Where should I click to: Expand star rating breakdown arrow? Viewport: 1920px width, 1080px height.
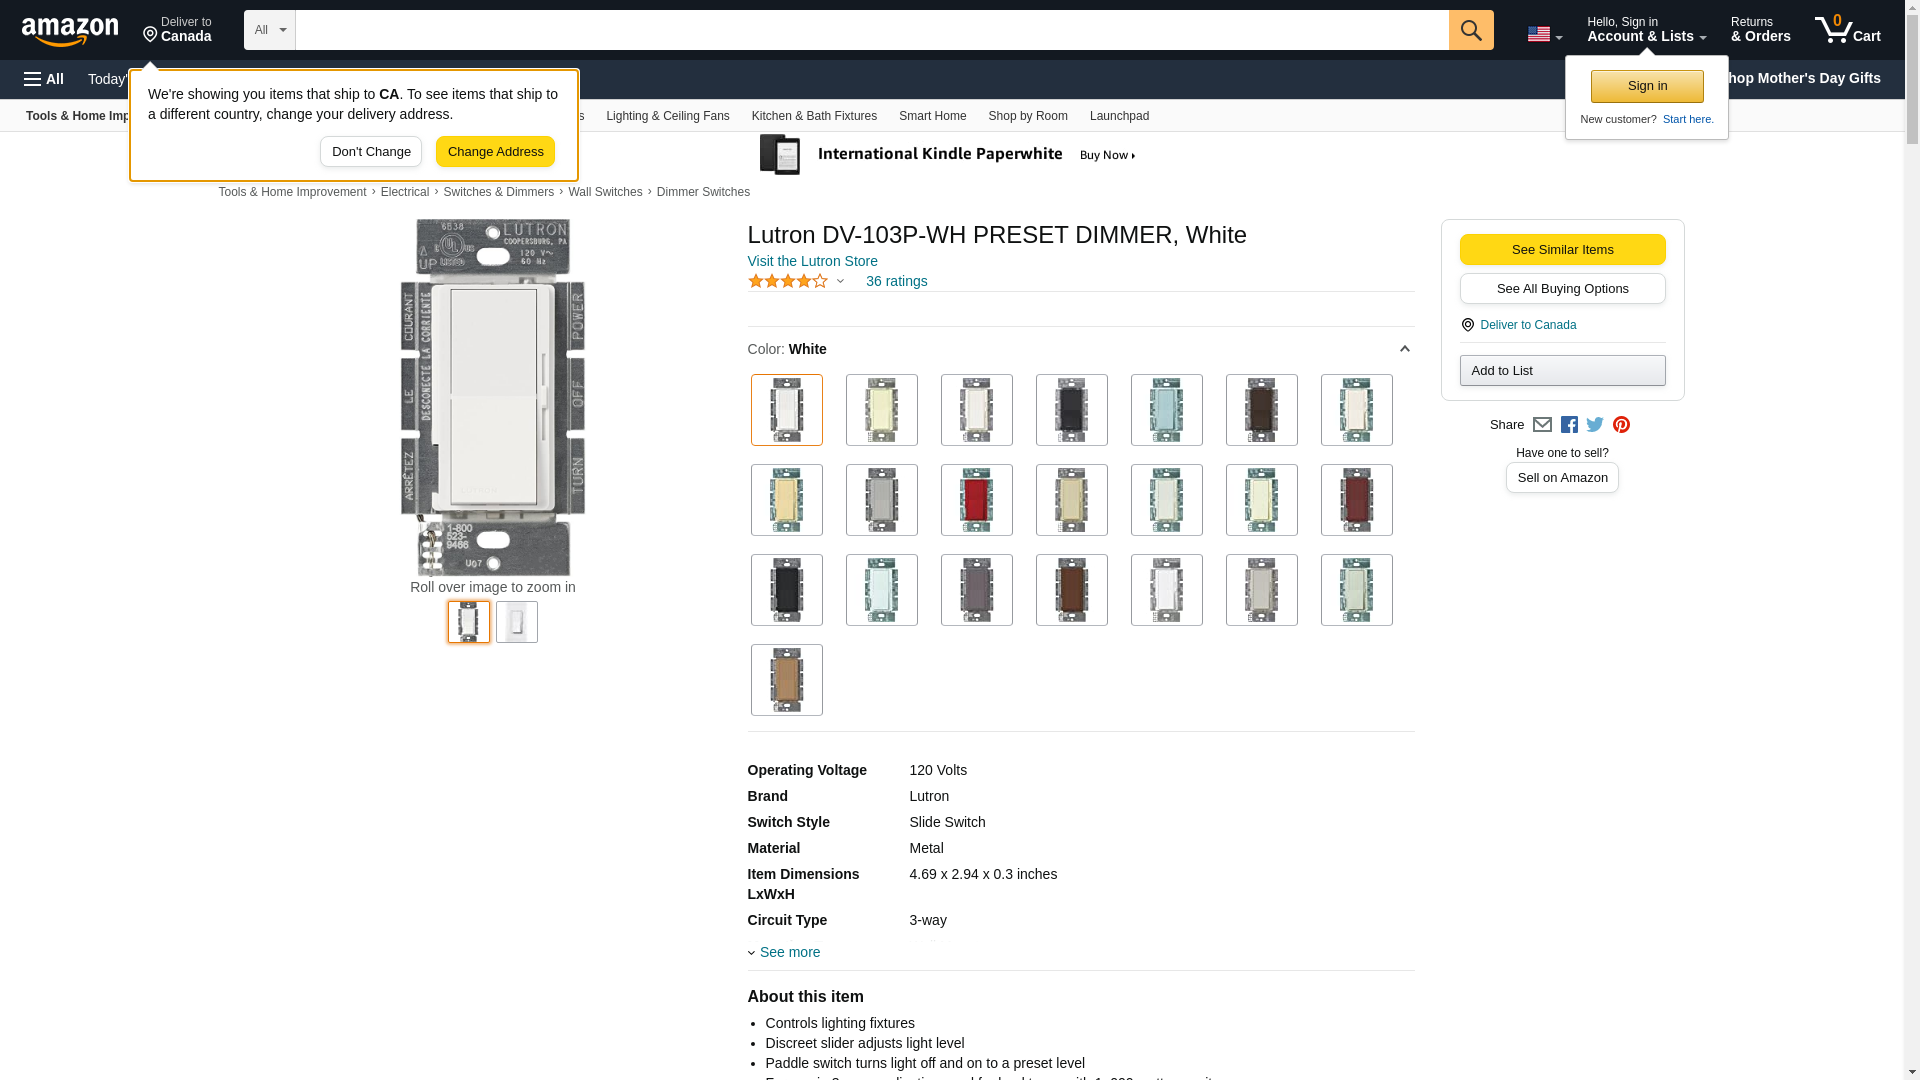(840, 282)
